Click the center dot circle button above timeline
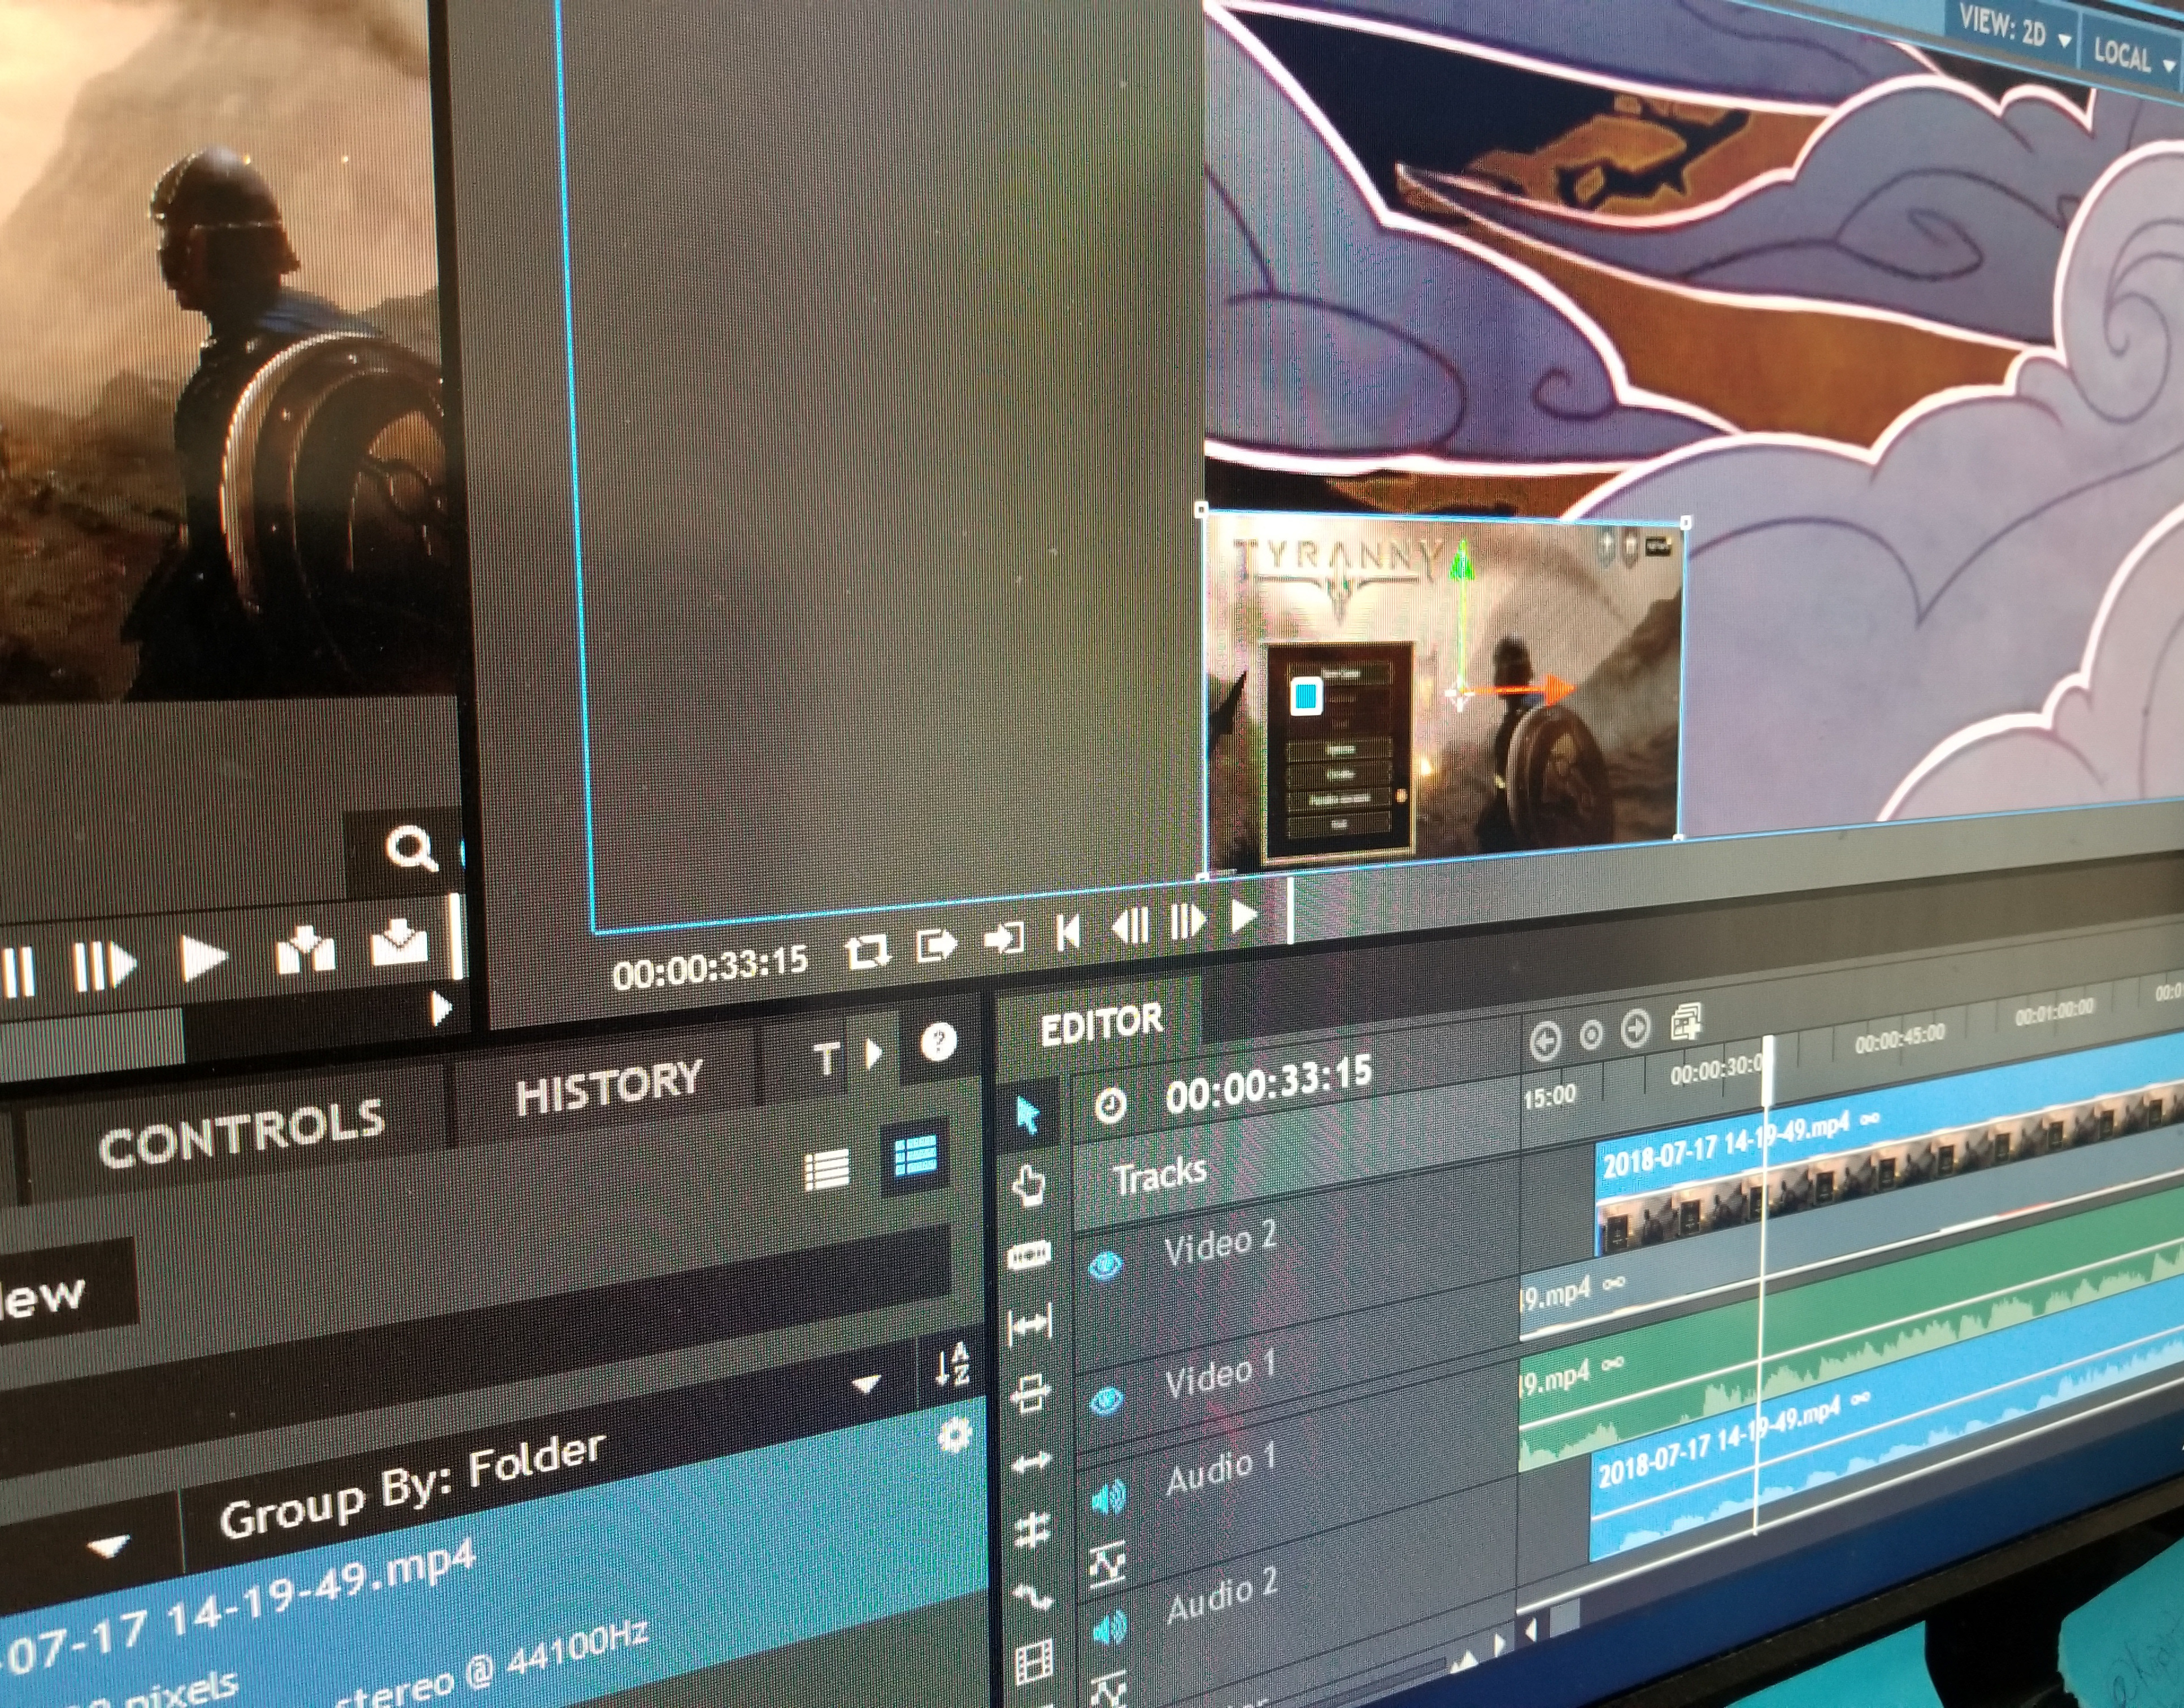 tap(1591, 1035)
